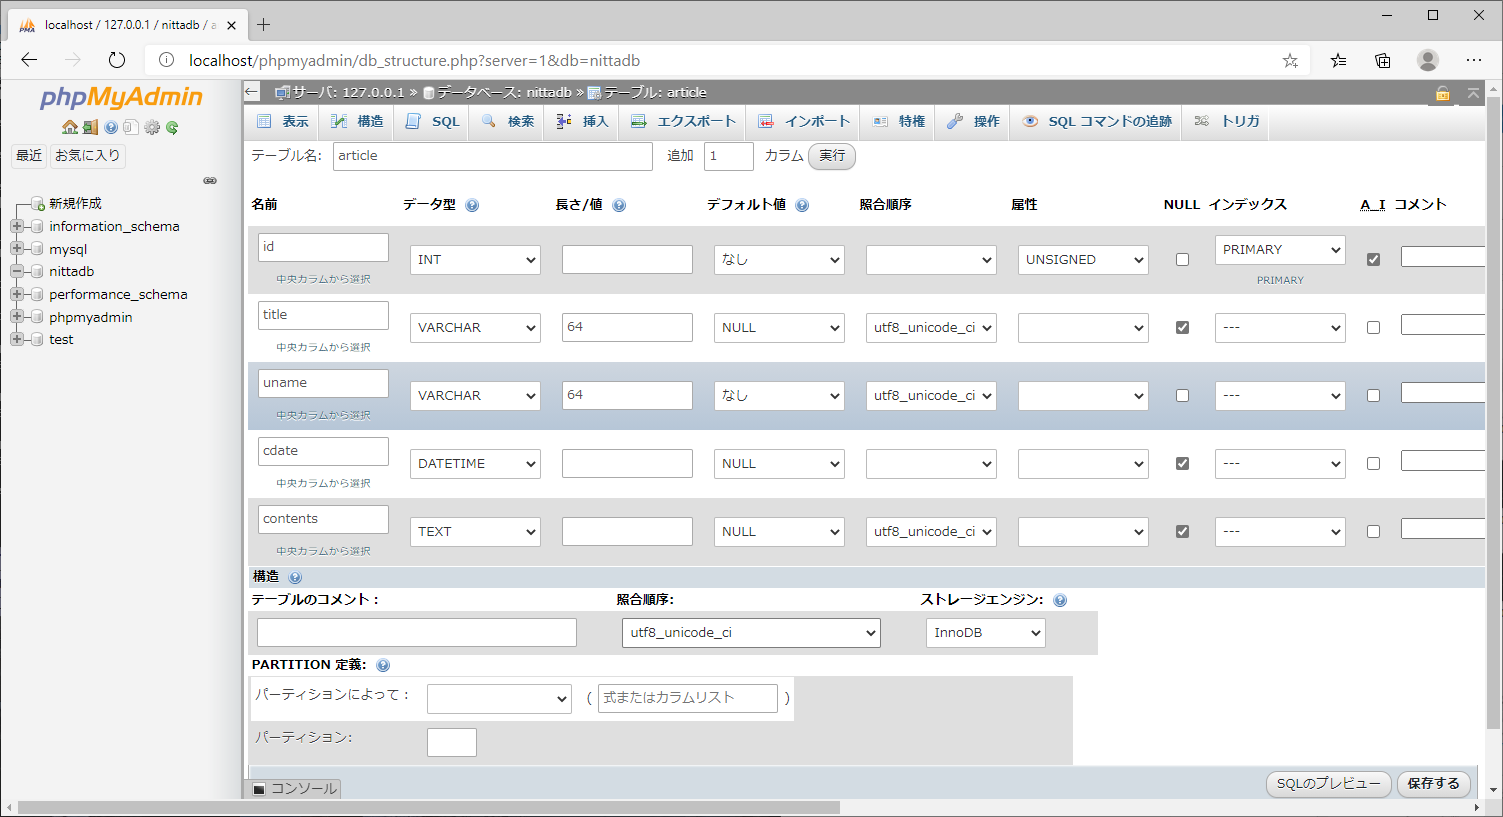Open the SQL tab

click(x=433, y=121)
